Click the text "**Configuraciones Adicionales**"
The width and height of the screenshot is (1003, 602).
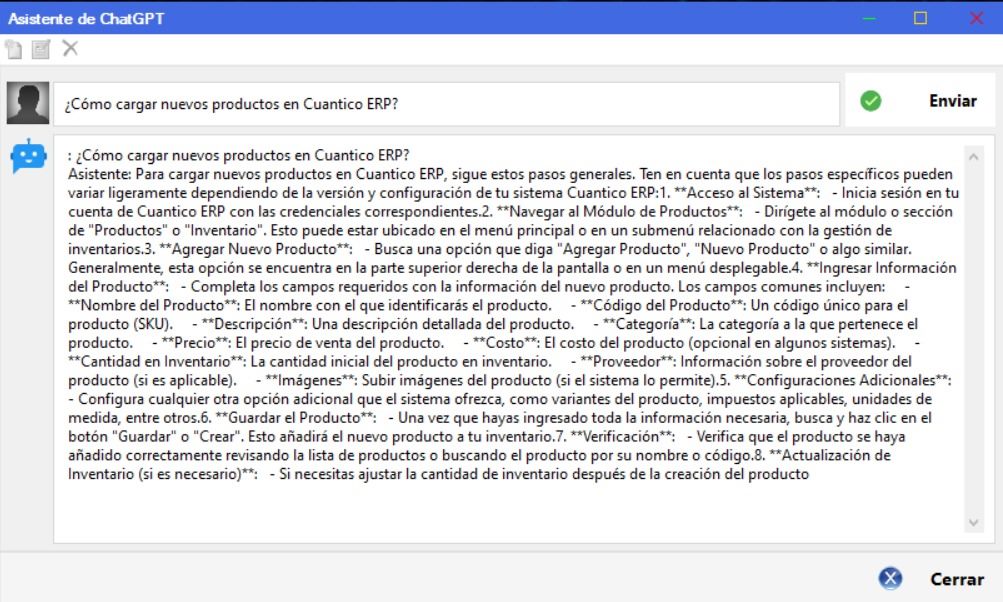click(842, 380)
